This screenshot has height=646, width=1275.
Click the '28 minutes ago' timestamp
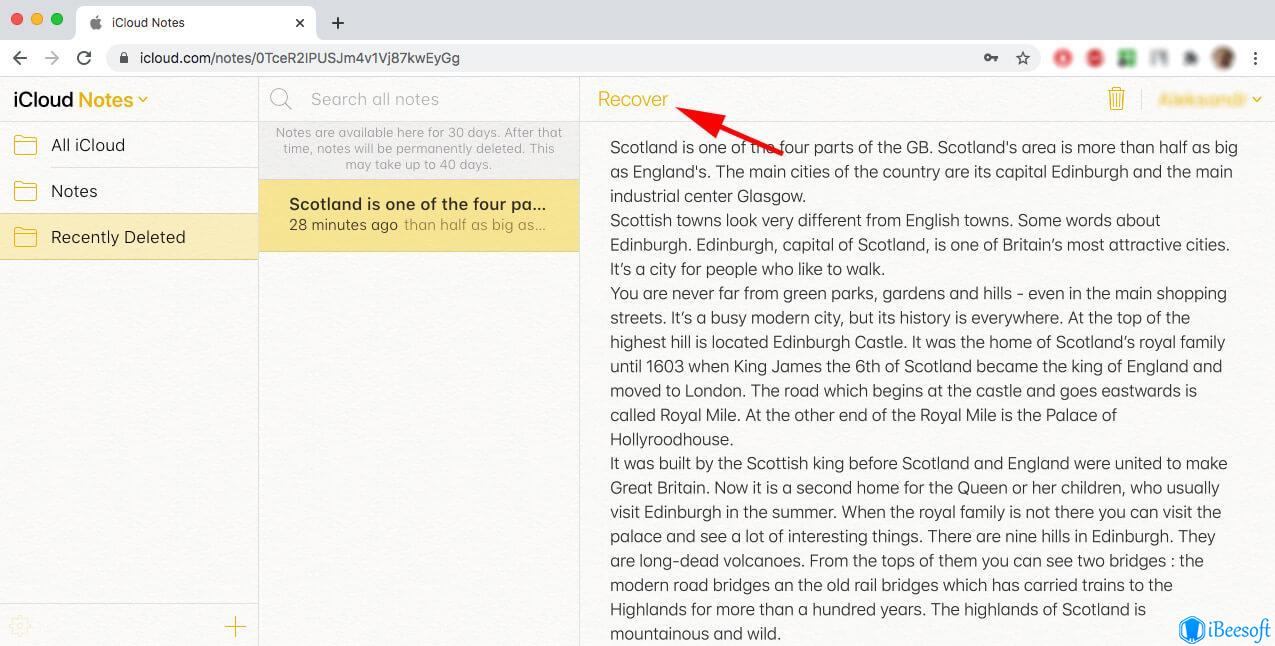(343, 225)
